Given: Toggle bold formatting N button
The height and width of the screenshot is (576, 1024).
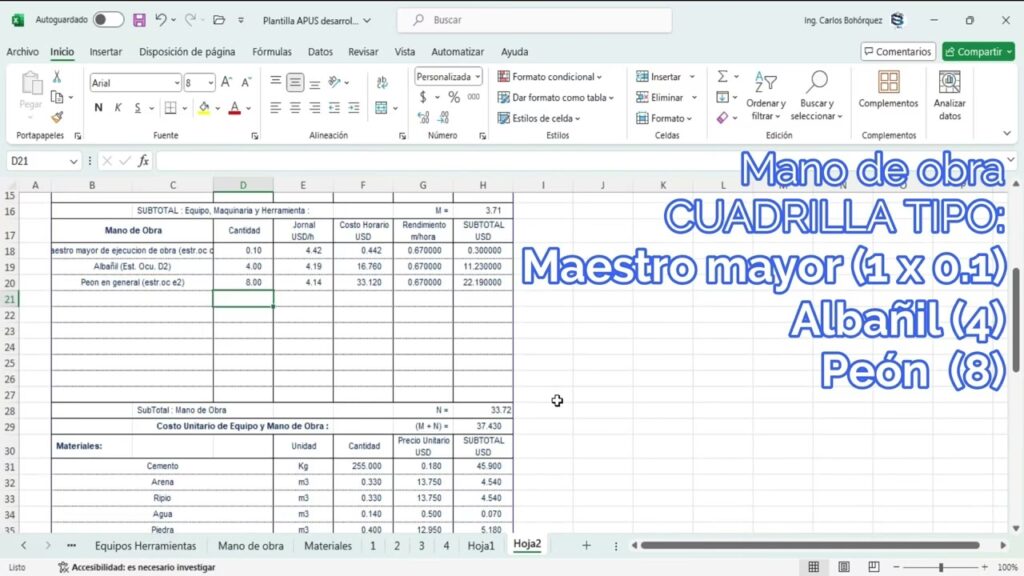Looking at the screenshot, I should point(98,108).
